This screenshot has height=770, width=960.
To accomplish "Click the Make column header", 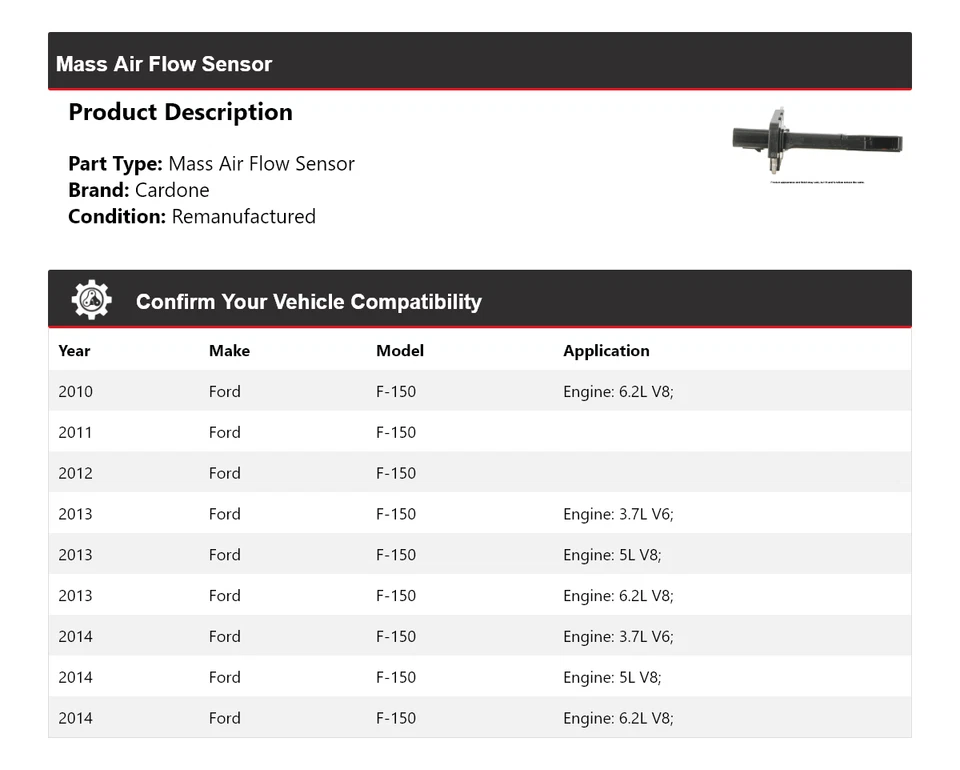I will tap(229, 351).
